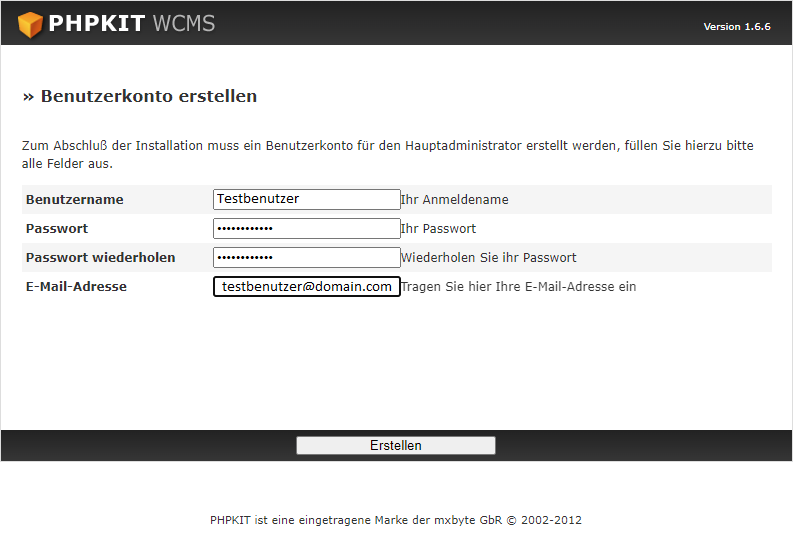Click the installation instructions paragraph
Viewport: 793px width, 540px height.
point(387,154)
